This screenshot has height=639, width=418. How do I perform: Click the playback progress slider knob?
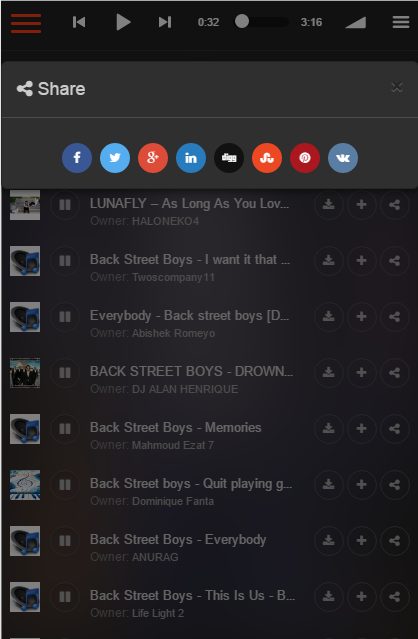[242, 21]
